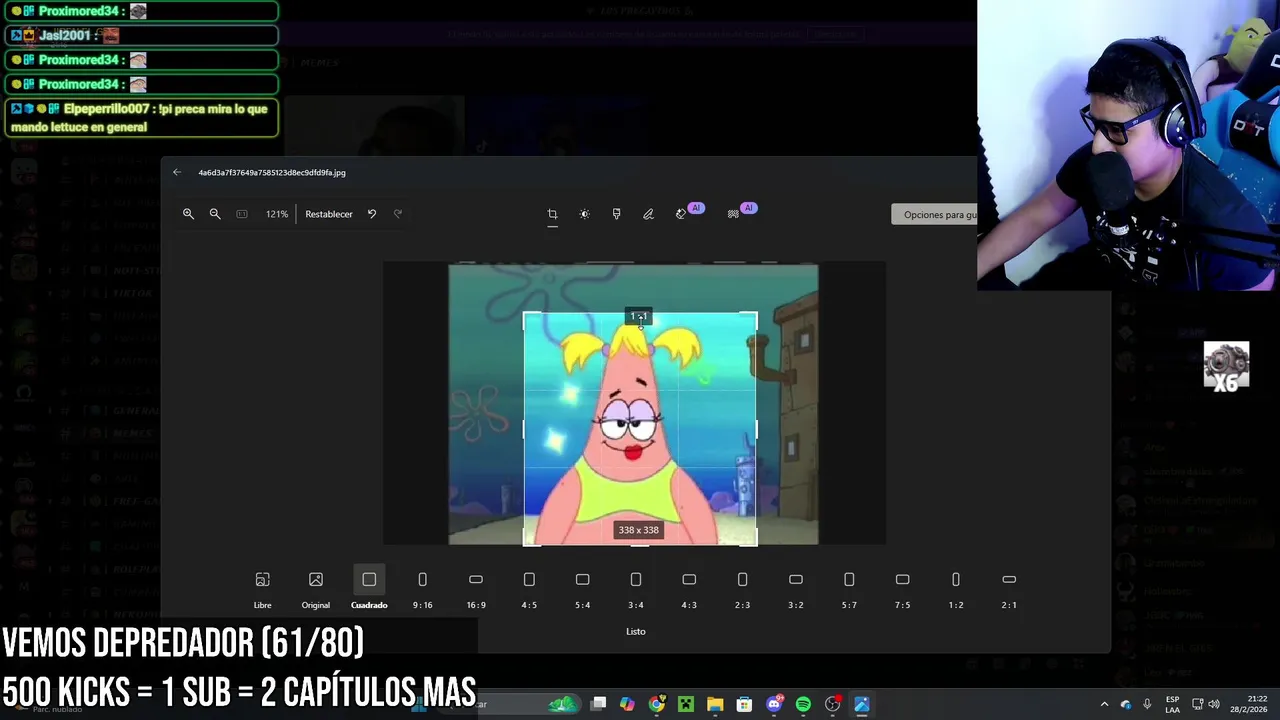Open Minecraft from the taskbar

pyautogui.click(x=686, y=704)
